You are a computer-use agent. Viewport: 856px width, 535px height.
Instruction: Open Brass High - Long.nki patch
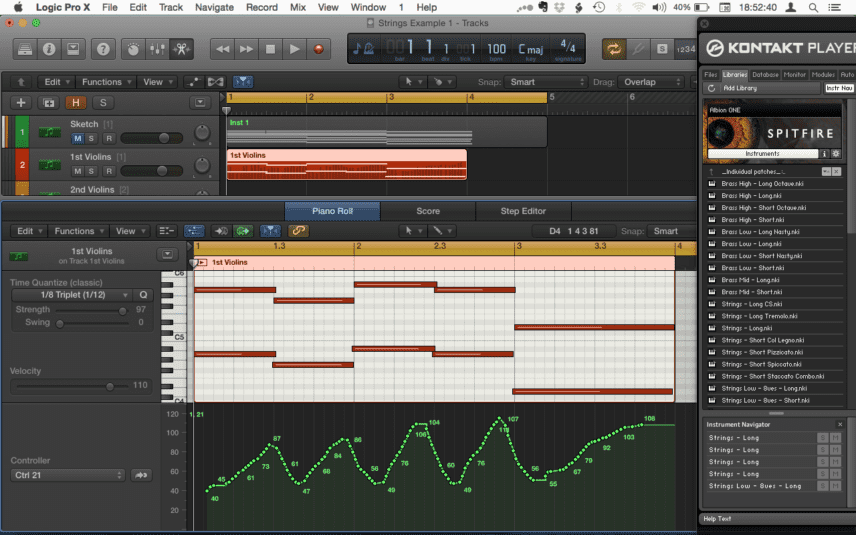coord(751,195)
